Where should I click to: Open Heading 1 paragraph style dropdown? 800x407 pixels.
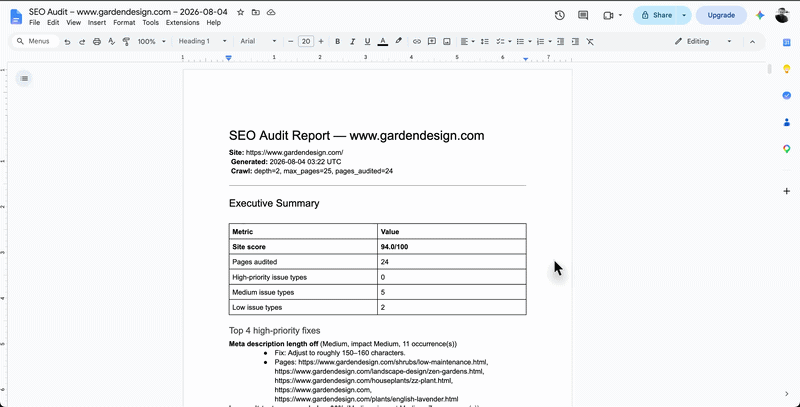203,42
